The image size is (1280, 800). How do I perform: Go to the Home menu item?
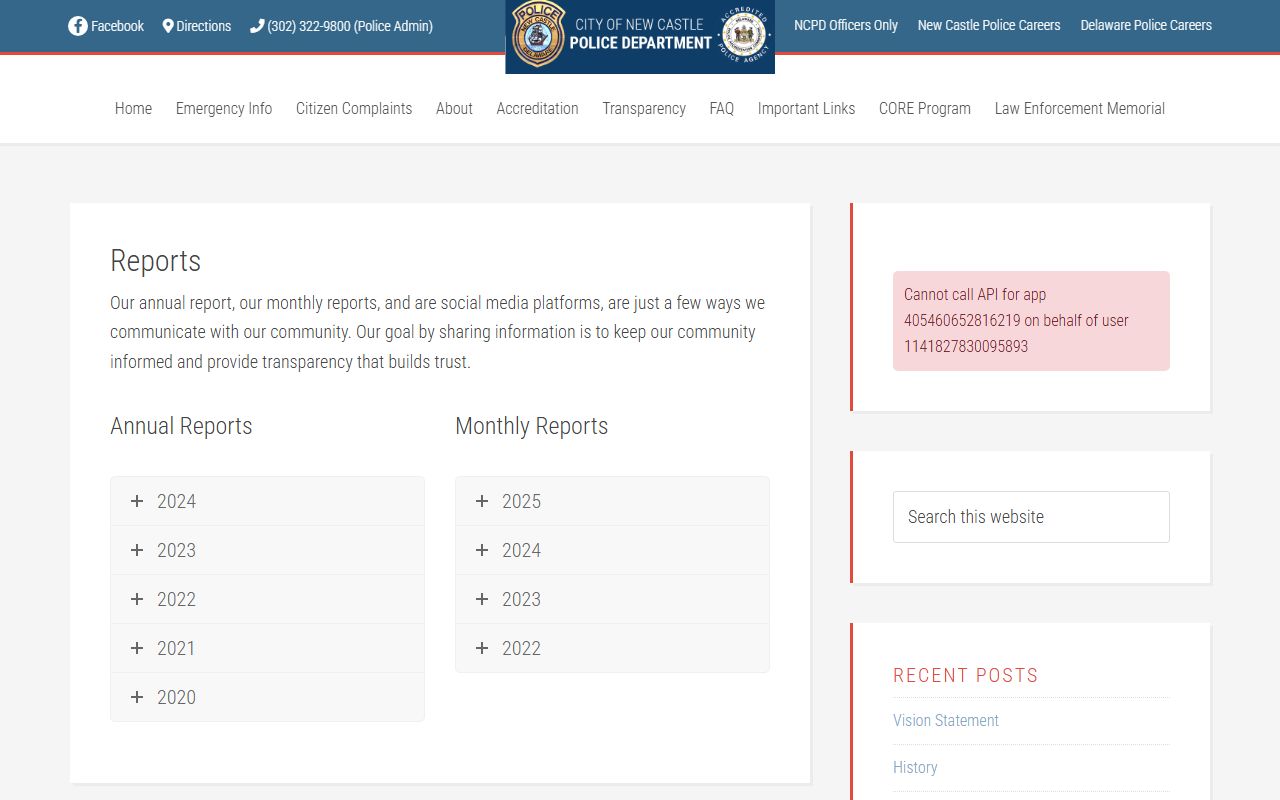[x=134, y=108]
